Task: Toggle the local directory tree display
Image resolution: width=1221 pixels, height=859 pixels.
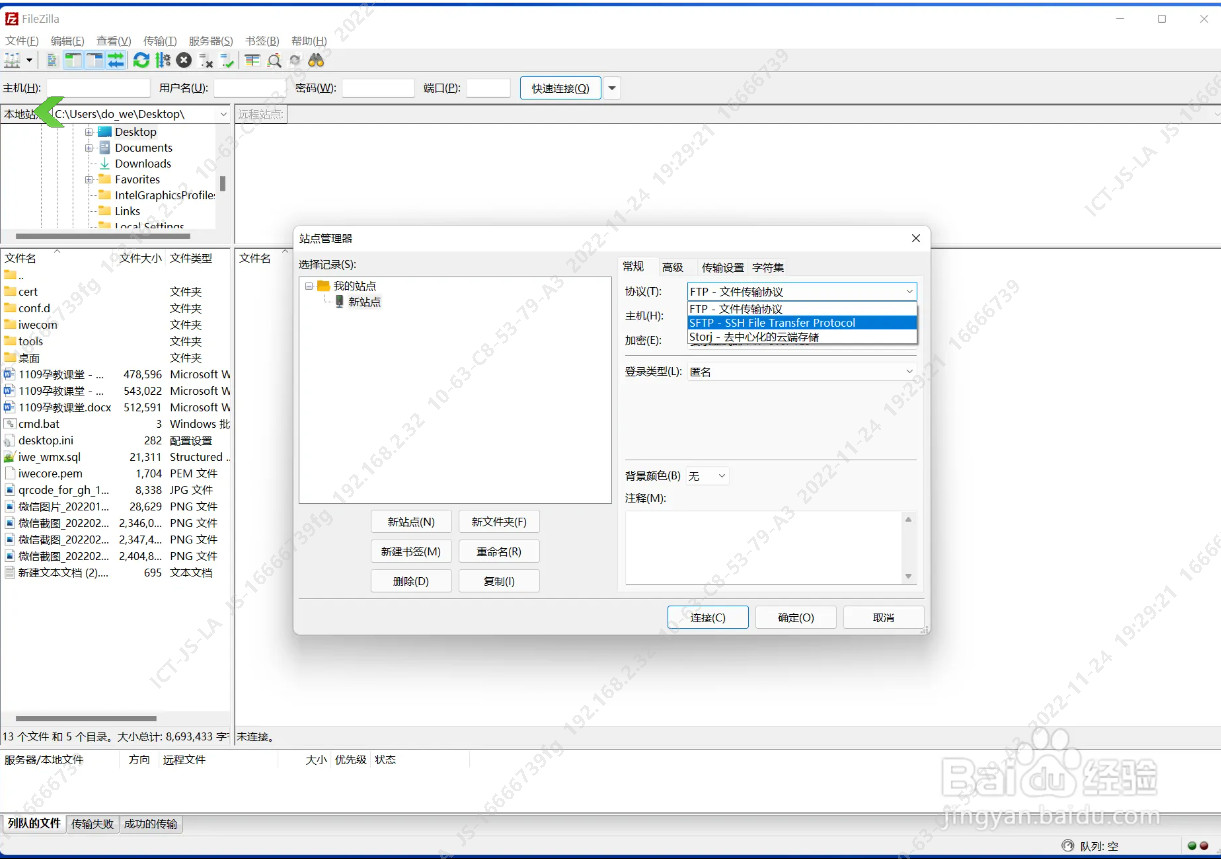Action: point(73,61)
